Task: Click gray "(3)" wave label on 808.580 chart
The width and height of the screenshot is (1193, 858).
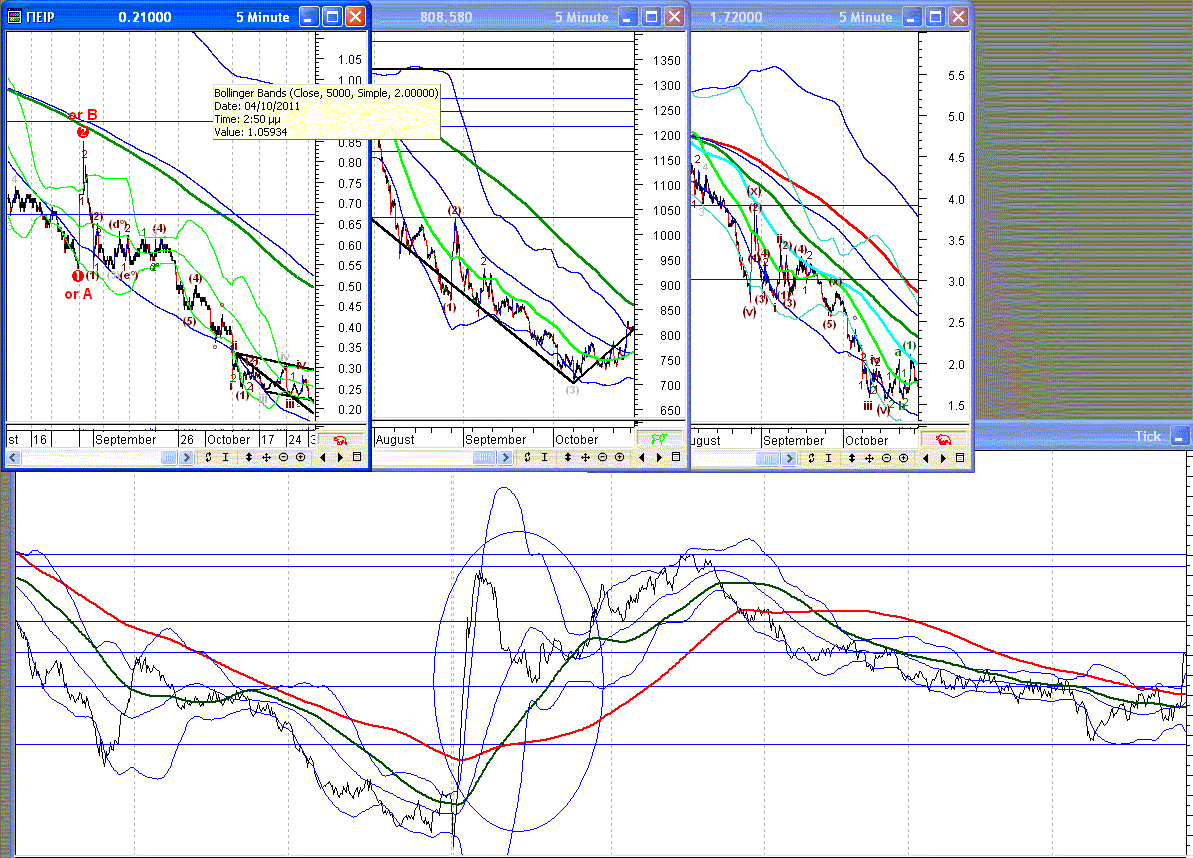Action: tap(572, 389)
